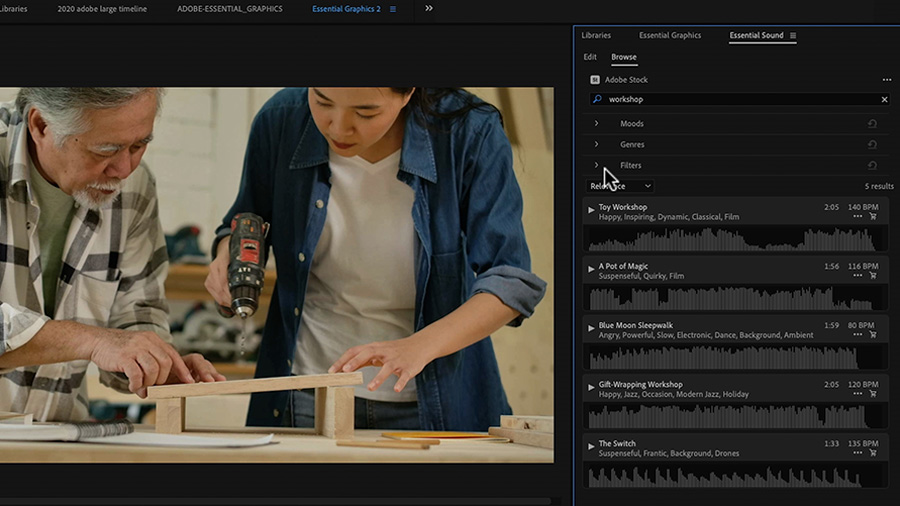This screenshot has width=900, height=506.
Task: Reset the Moods filter
Action: (872, 124)
